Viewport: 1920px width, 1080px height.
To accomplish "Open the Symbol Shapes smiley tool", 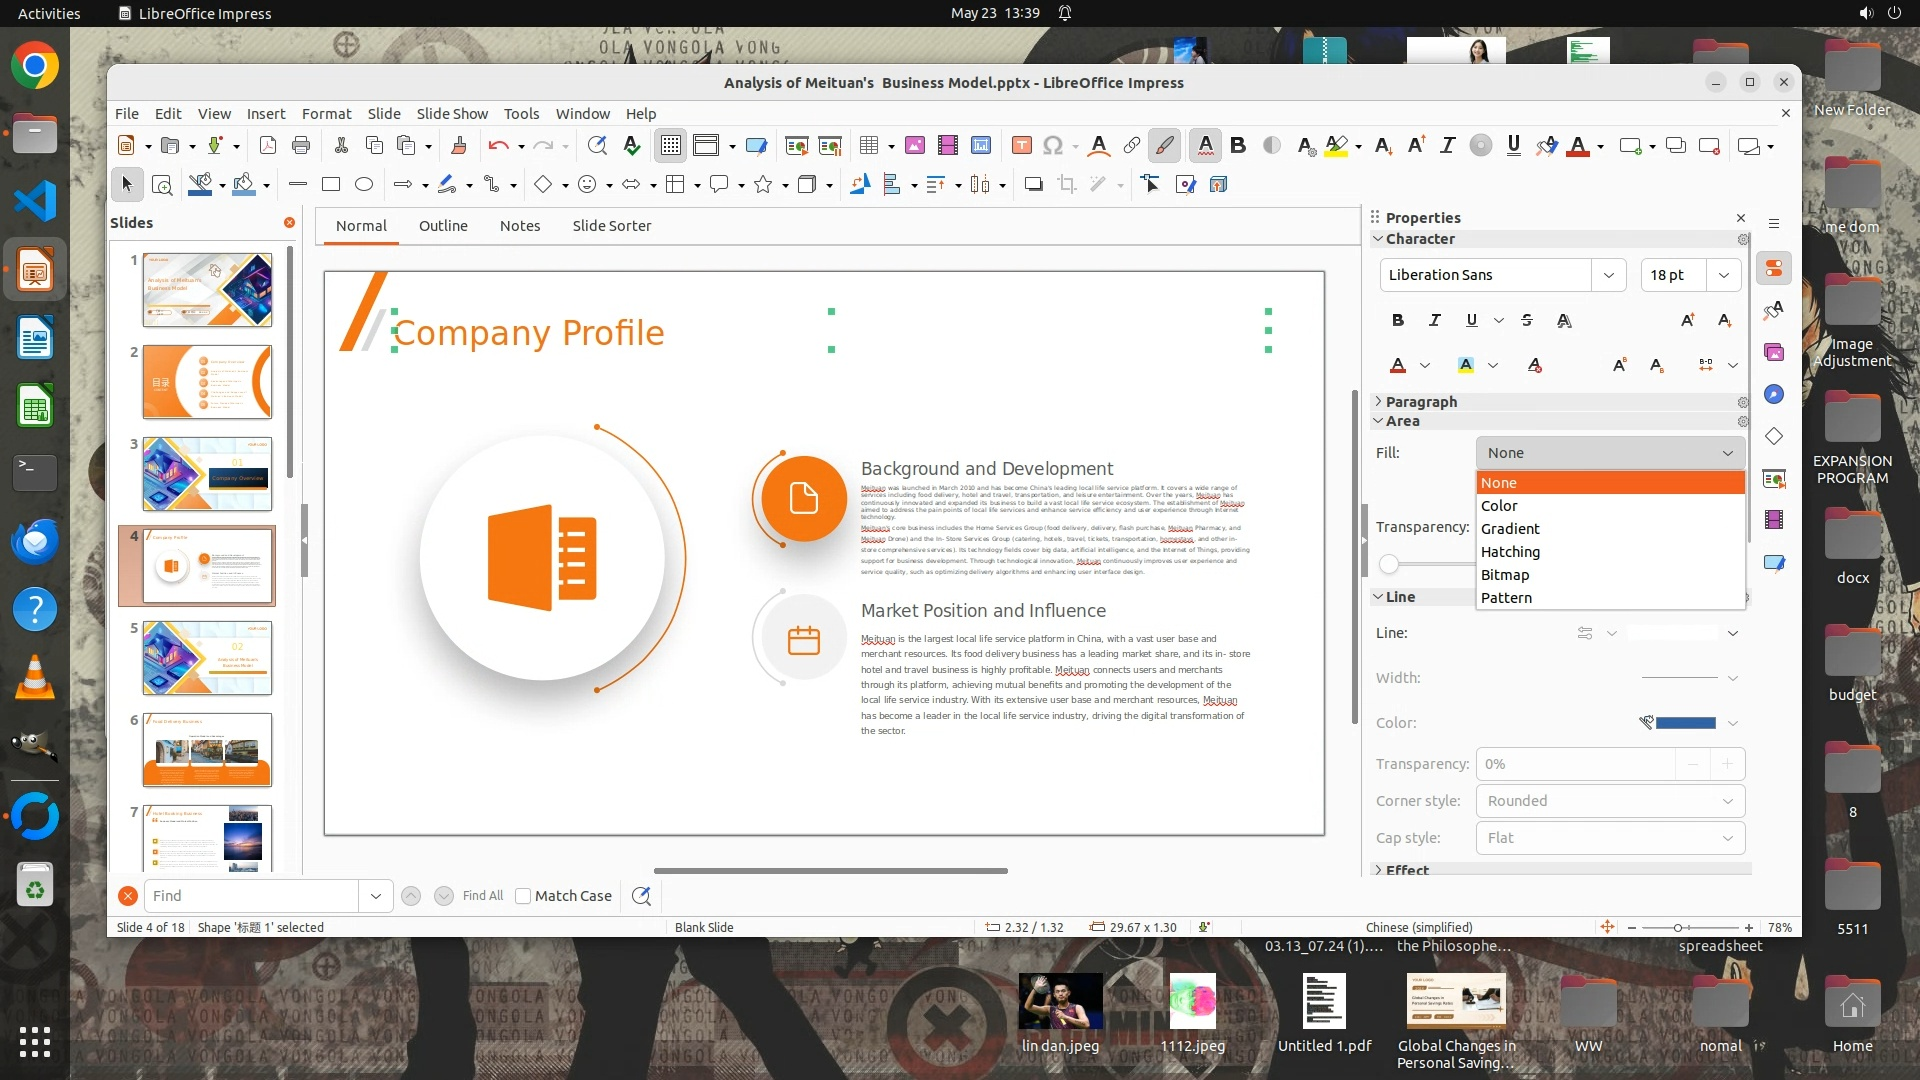I will pyautogui.click(x=587, y=184).
